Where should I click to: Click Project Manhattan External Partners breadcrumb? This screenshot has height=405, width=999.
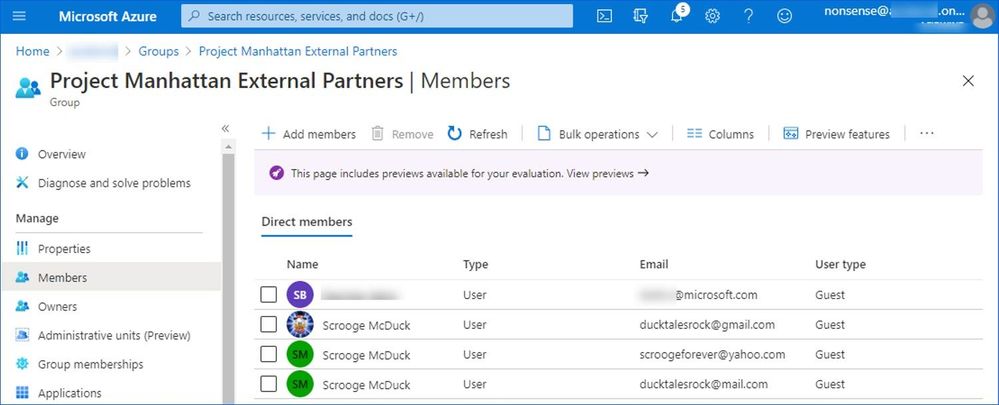tap(298, 52)
